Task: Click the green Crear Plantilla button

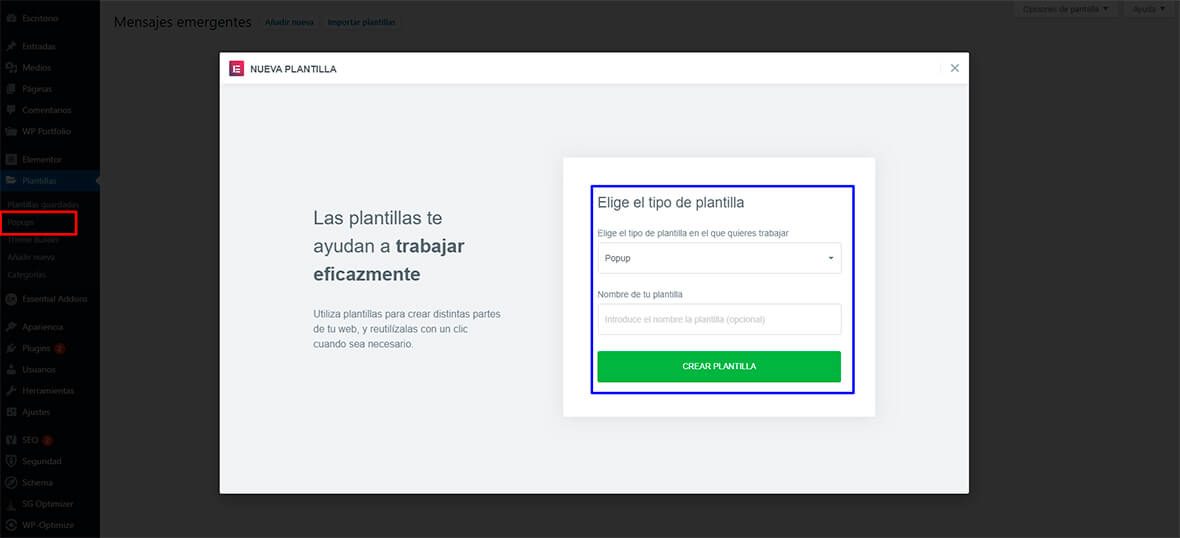Action: click(719, 366)
